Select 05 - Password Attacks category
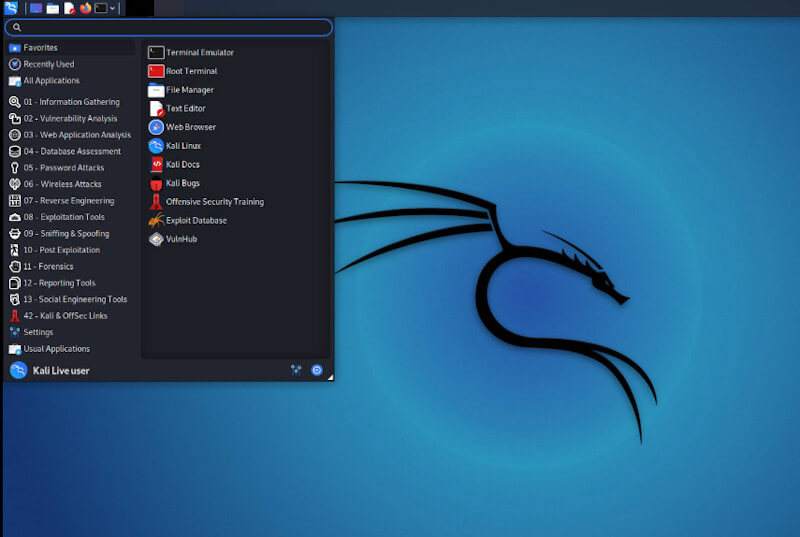The height and width of the screenshot is (537, 800). (x=71, y=168)
